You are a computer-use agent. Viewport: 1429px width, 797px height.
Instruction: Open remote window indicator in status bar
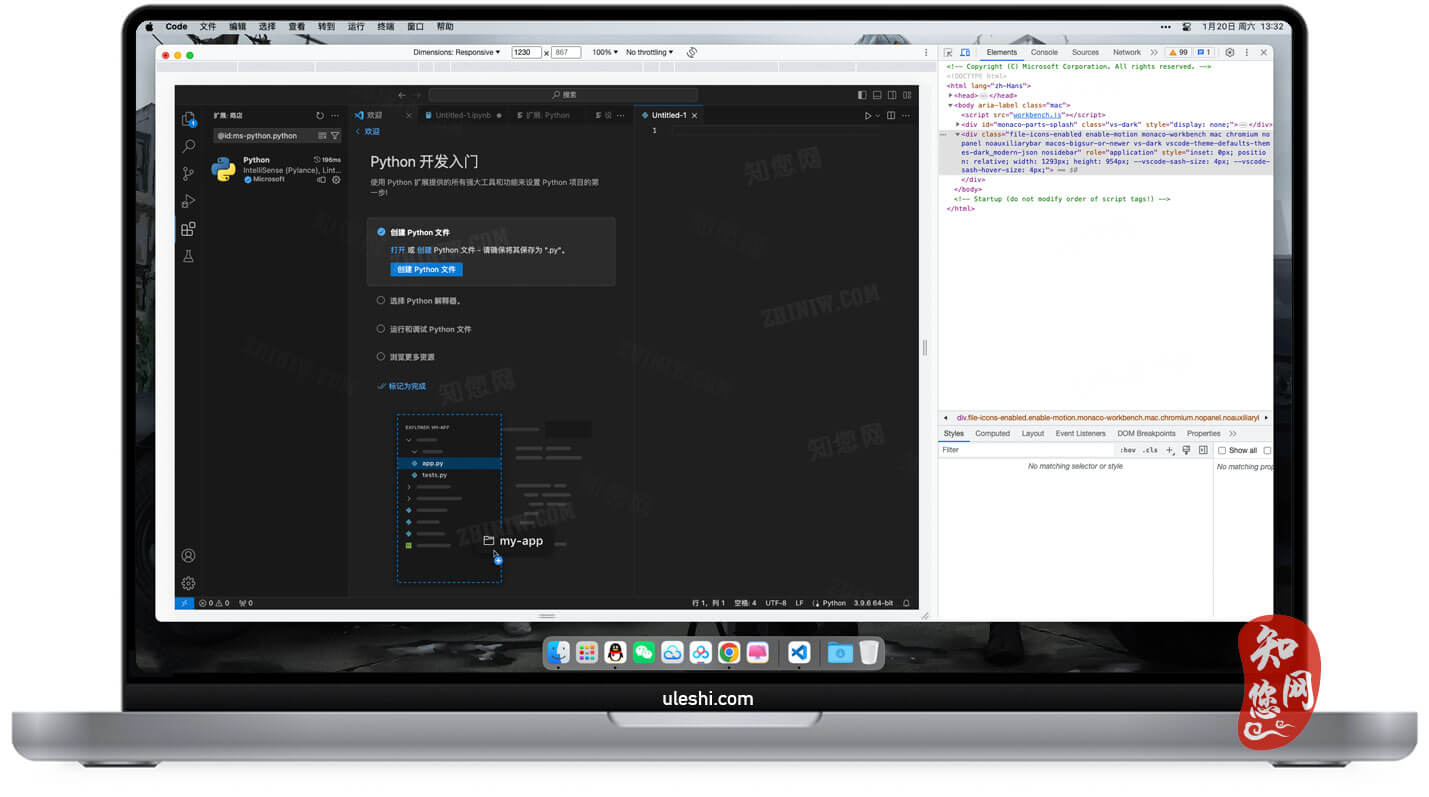tap(184, 603)
